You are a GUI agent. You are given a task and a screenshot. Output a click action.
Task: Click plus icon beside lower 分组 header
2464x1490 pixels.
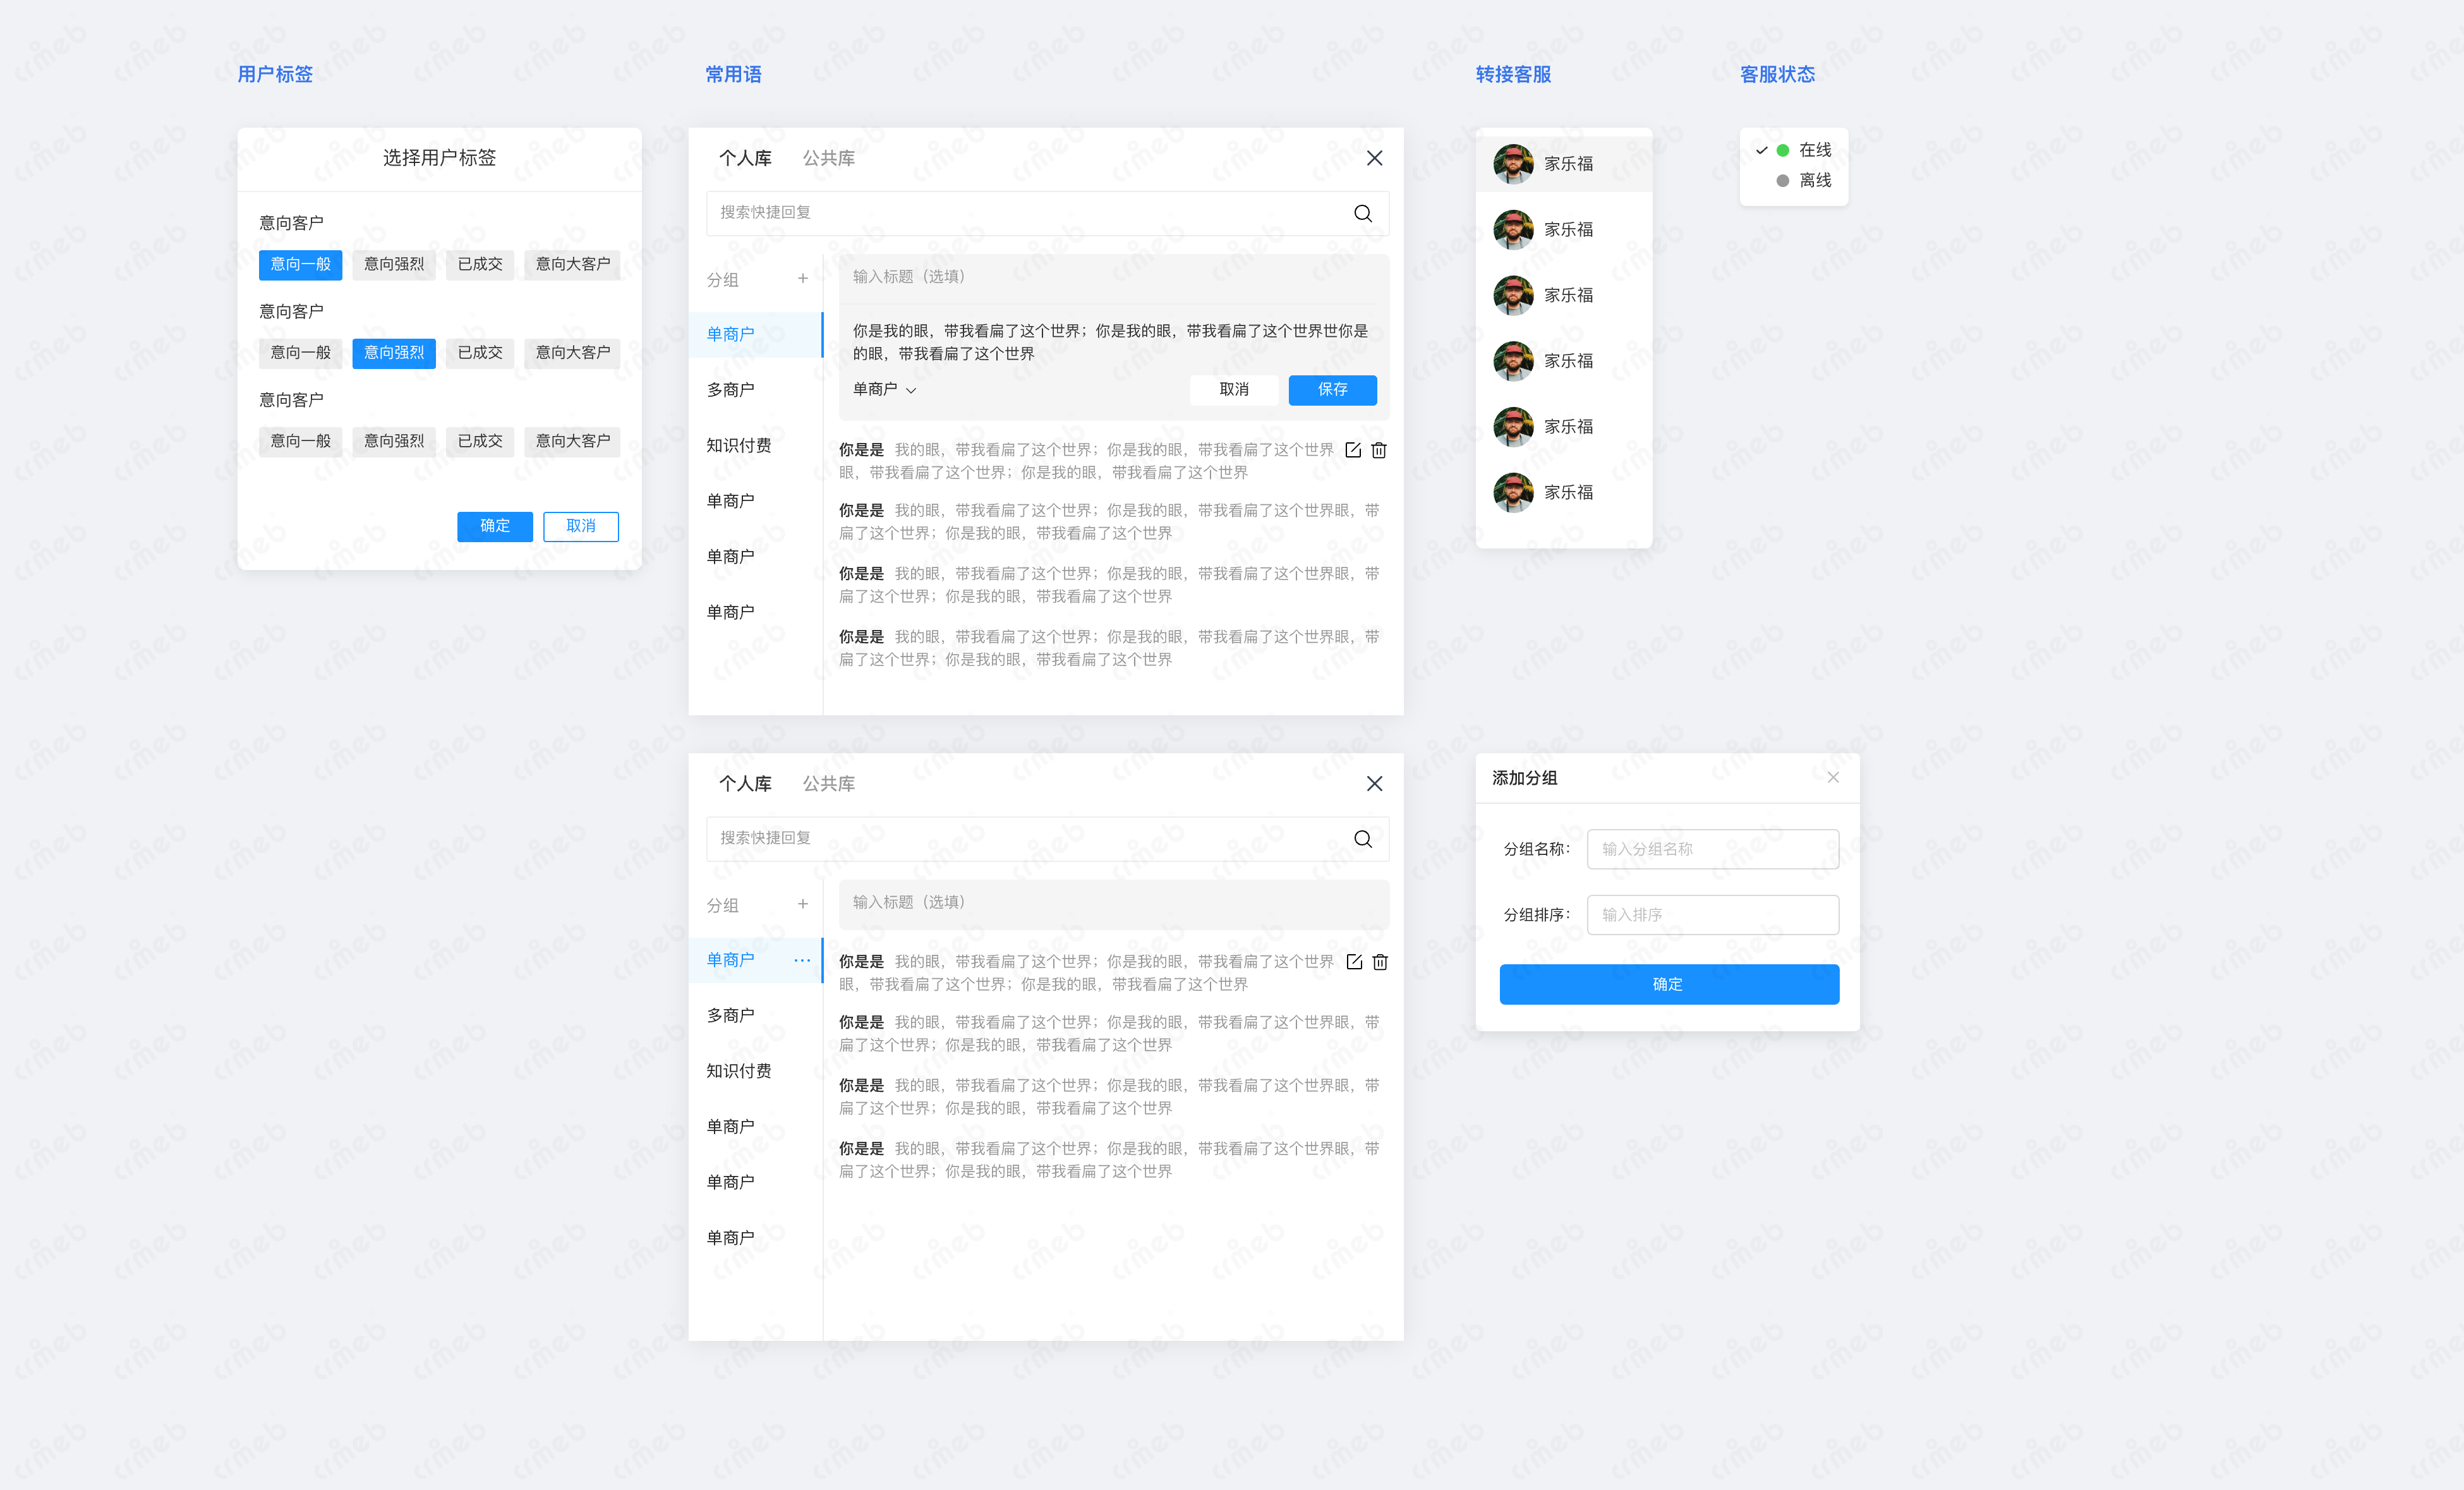tap(802, 904)
